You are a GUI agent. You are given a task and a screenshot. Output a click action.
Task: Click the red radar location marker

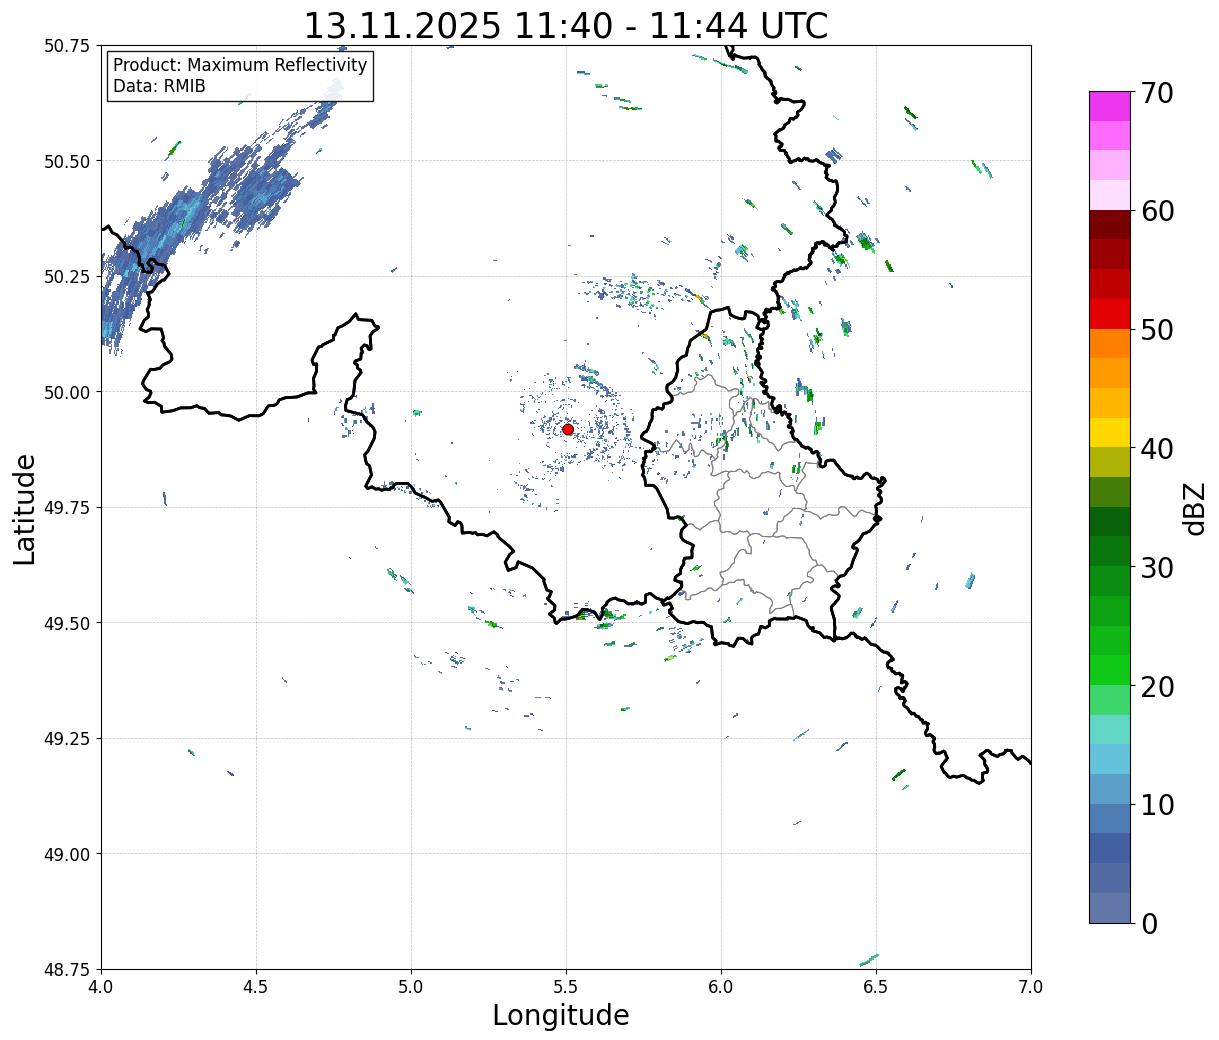(568, 429)
